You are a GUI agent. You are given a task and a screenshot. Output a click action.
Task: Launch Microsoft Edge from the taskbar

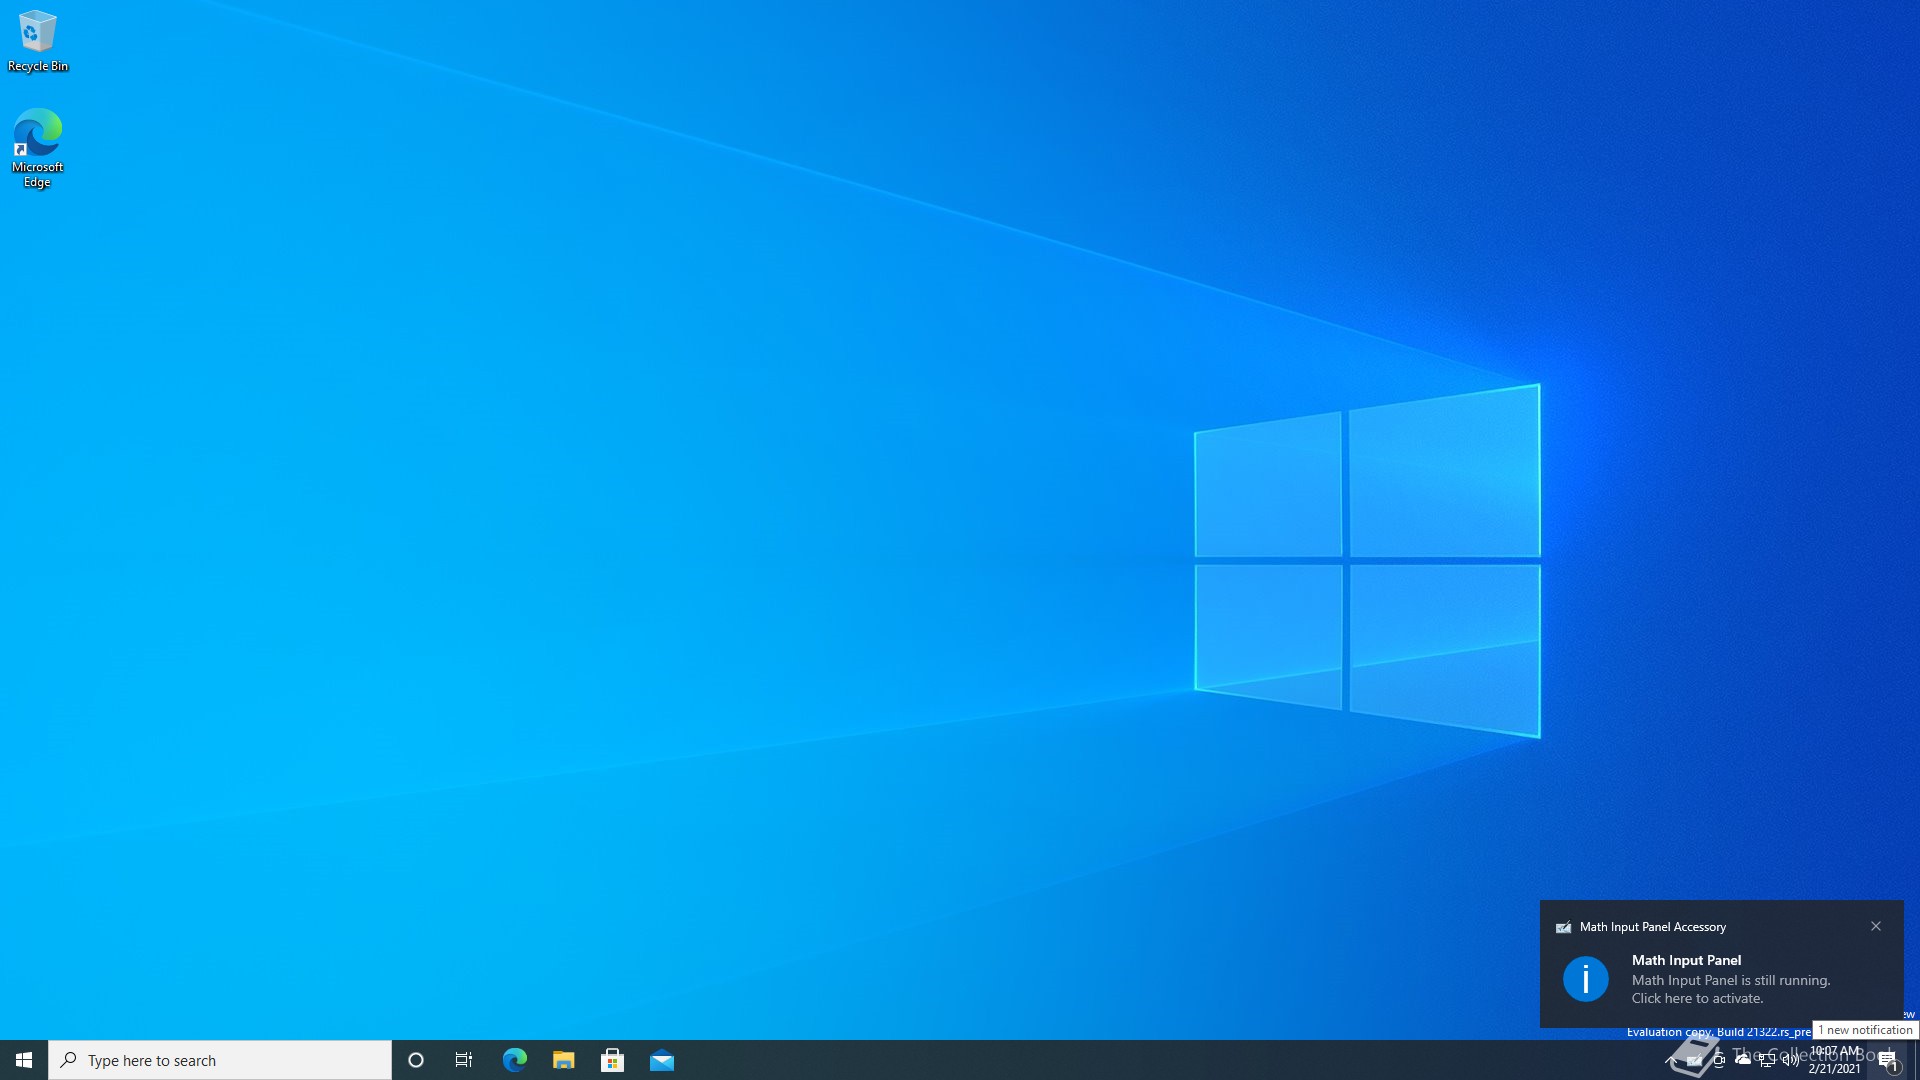pos(514,1060)
